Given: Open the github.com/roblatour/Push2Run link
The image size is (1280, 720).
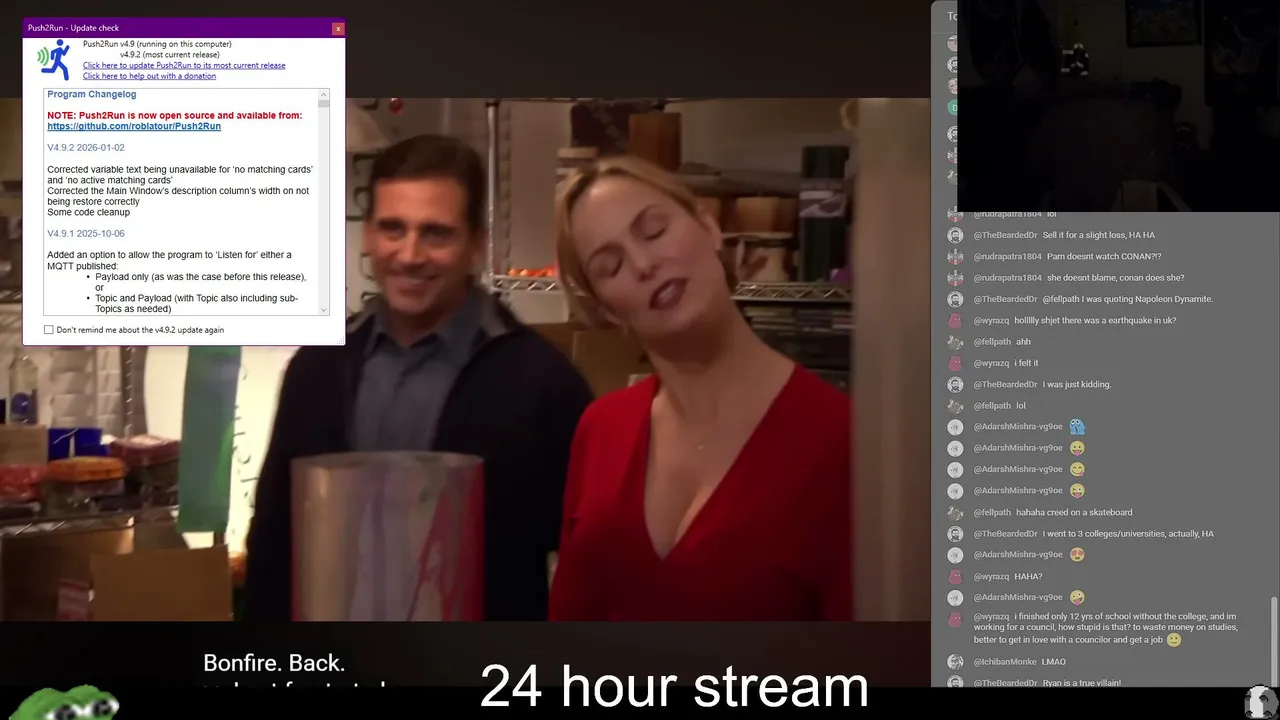Looking at the screenshot, I should click(134, 127).
